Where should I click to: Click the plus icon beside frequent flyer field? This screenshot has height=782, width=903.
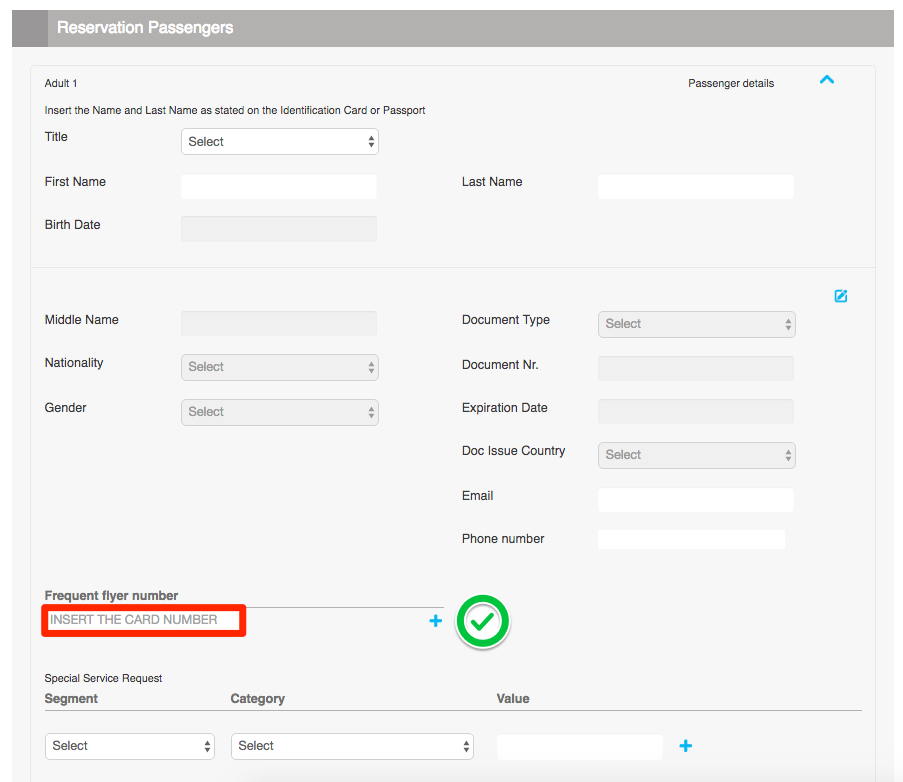[x=435, y=621]
